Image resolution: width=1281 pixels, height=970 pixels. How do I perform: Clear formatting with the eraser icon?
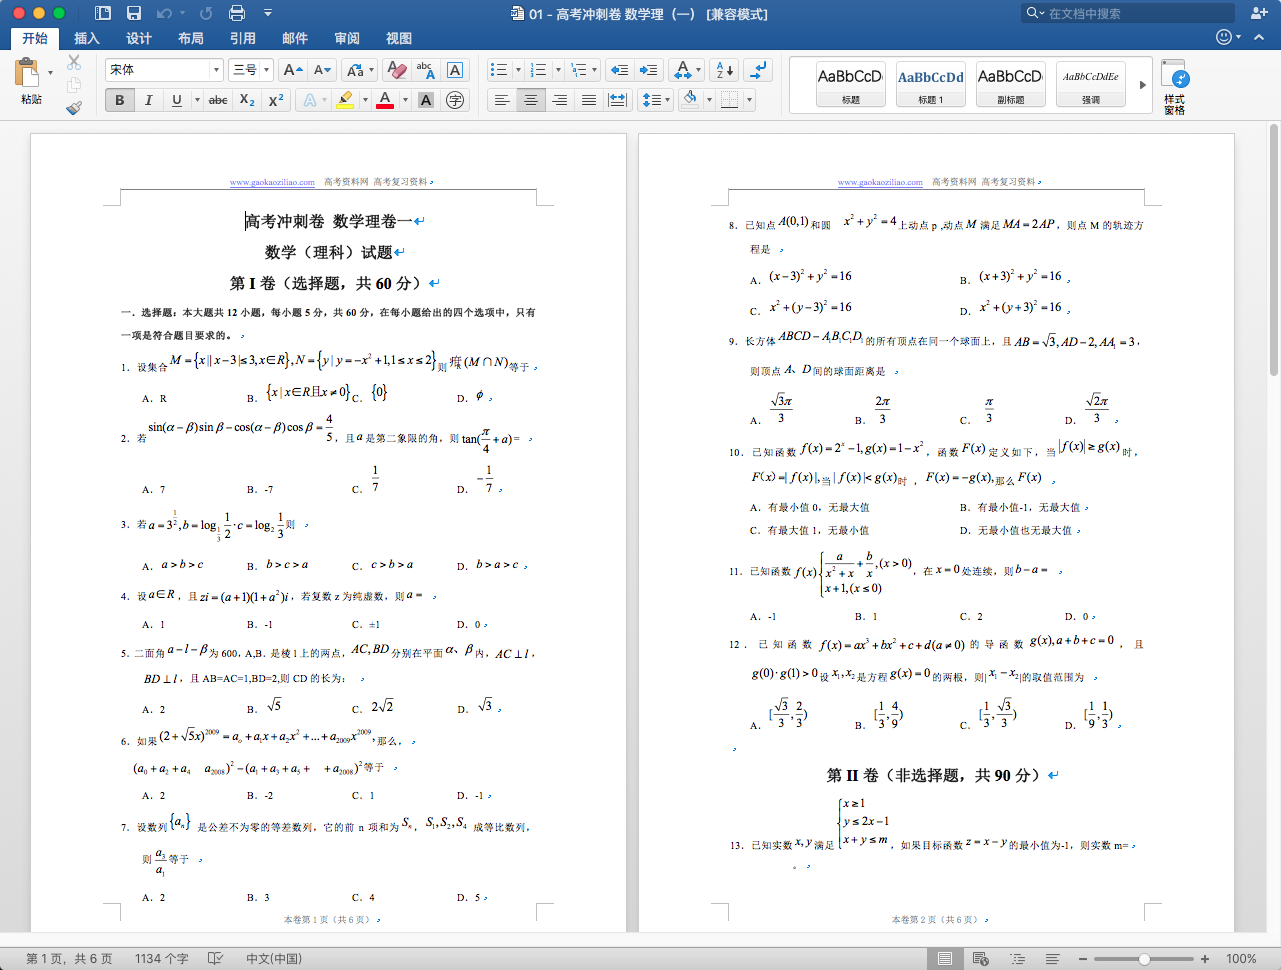tap(396, 70)
